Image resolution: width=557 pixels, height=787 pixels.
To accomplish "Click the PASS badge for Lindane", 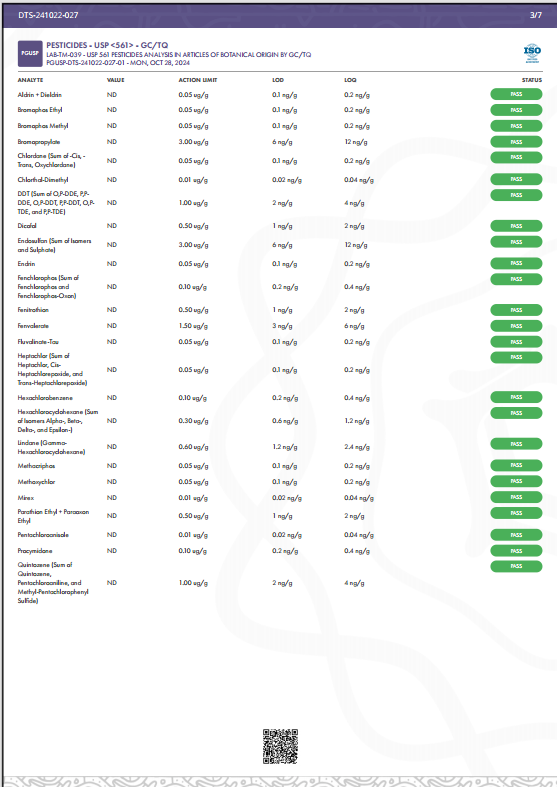I will 516,444.
